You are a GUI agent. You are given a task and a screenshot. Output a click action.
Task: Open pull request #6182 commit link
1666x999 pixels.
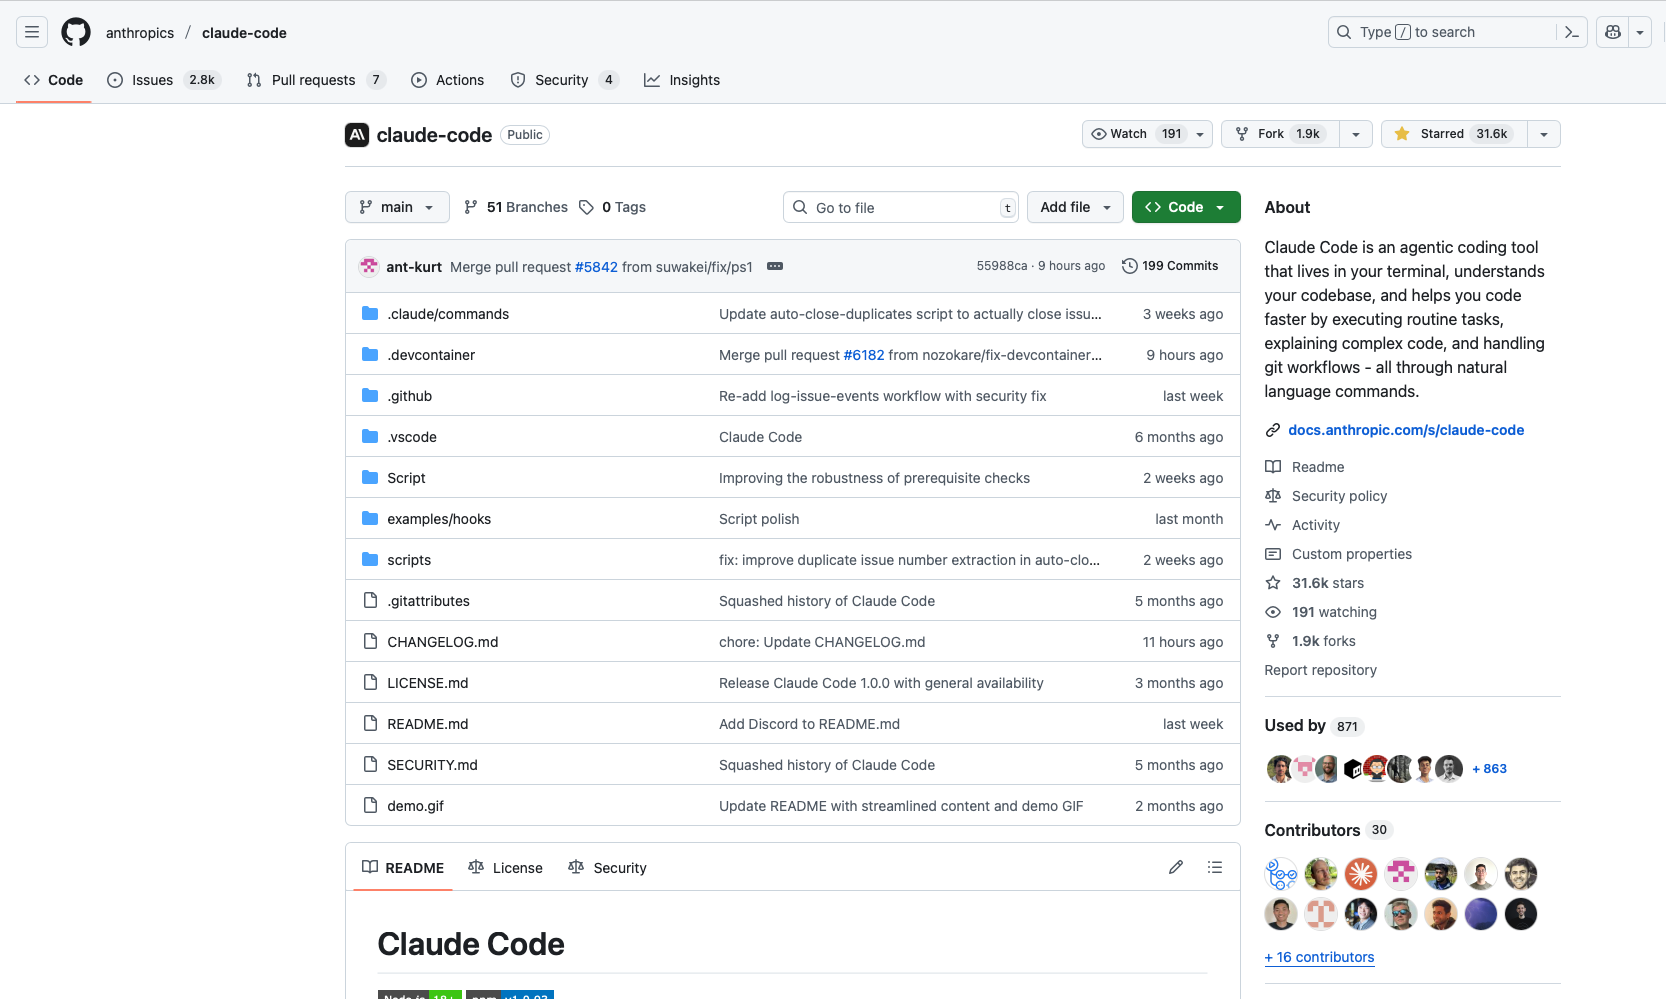[x=864, y=355]
